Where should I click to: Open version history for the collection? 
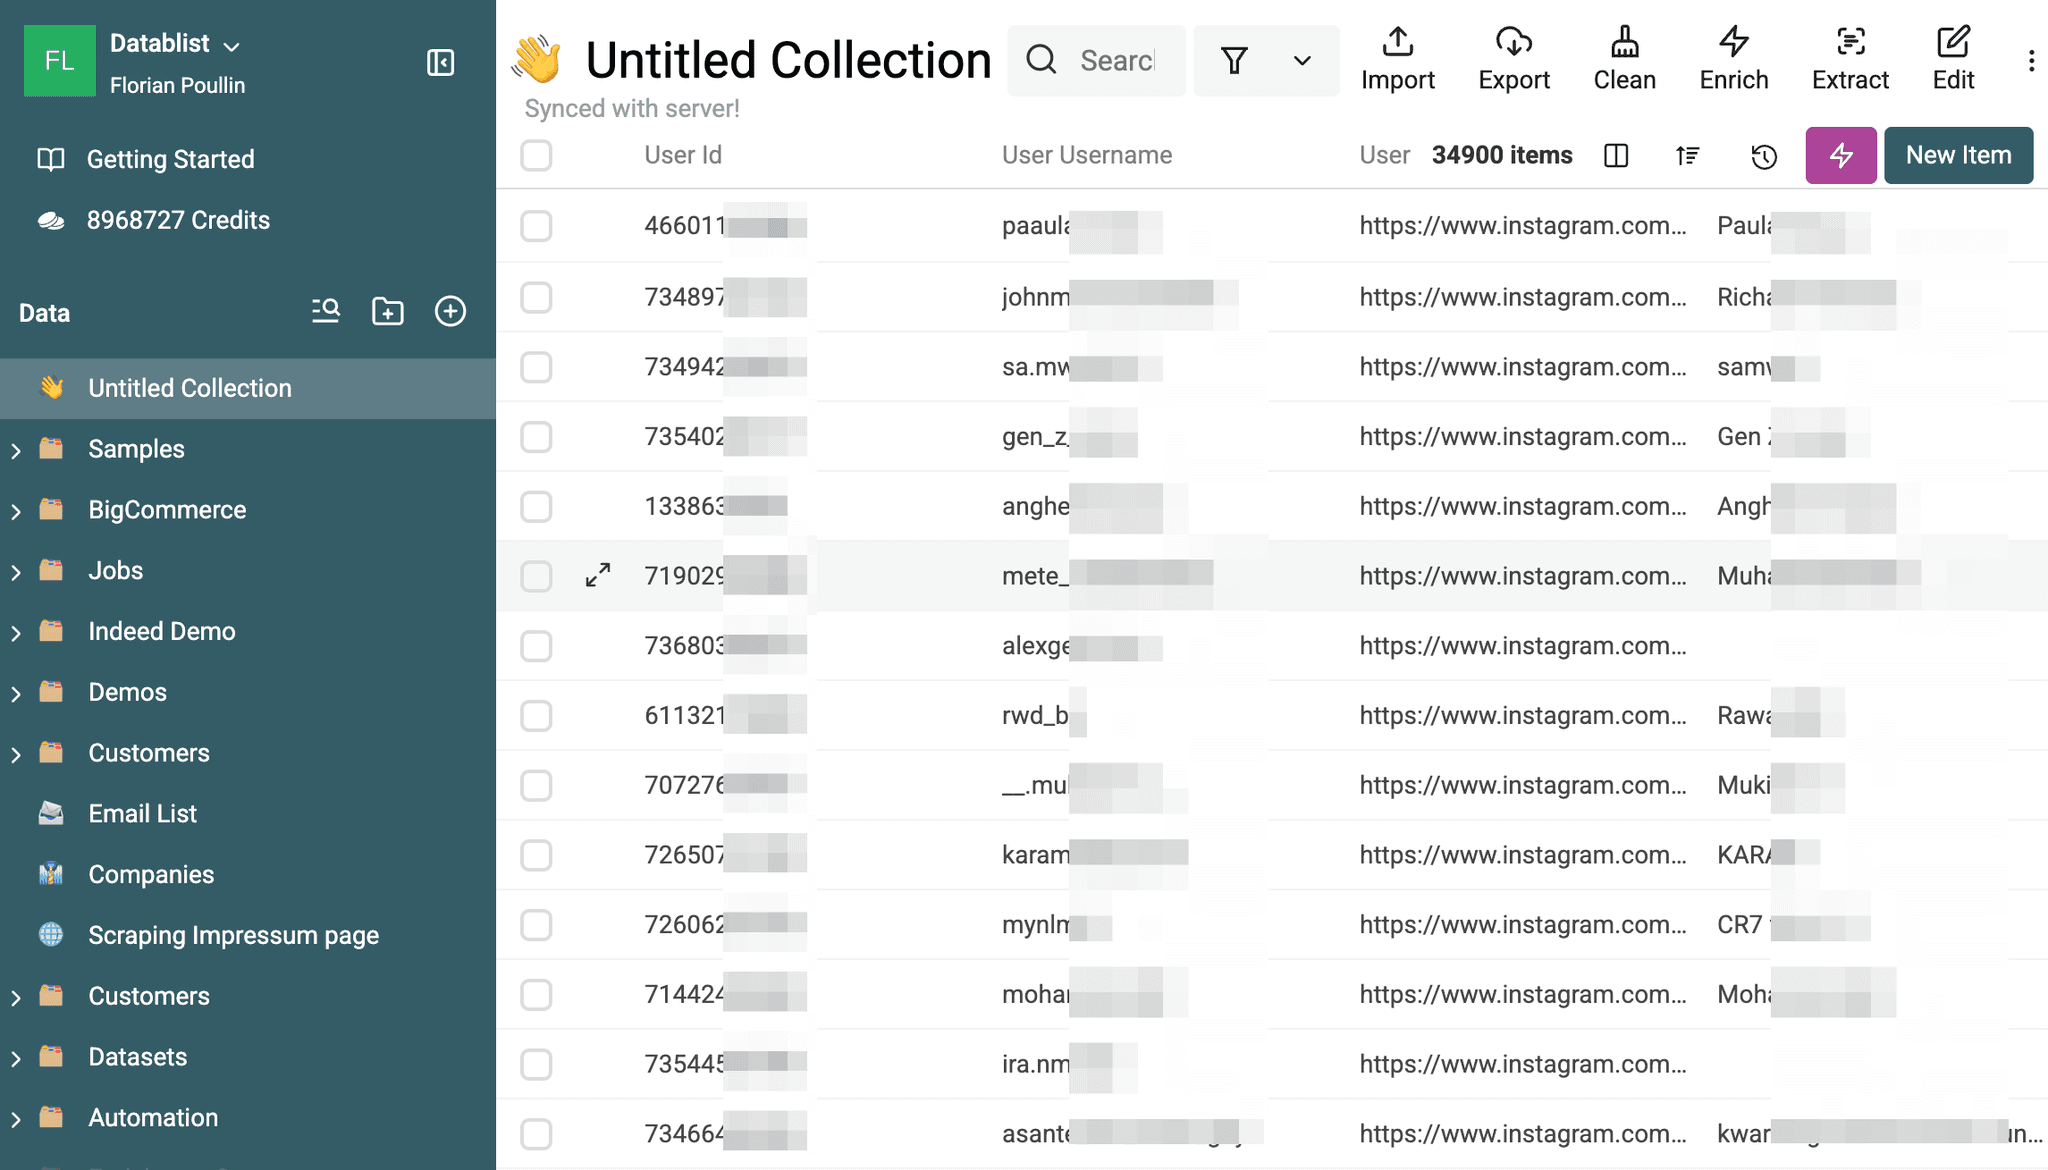coord(1764,155)
